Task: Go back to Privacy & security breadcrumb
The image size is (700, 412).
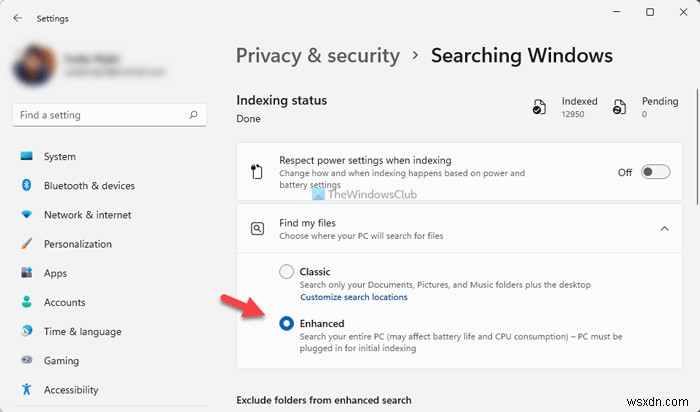Action: (x=317, y=56)
